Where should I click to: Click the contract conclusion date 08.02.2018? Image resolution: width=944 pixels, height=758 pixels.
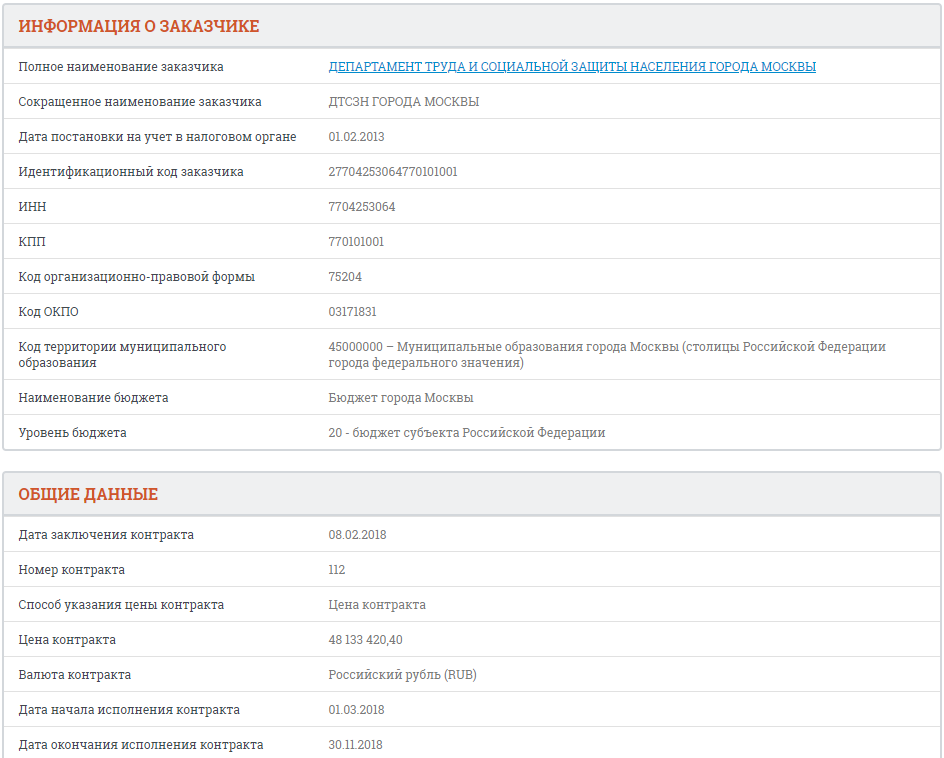pyautogui.click(x=357, y=535)
